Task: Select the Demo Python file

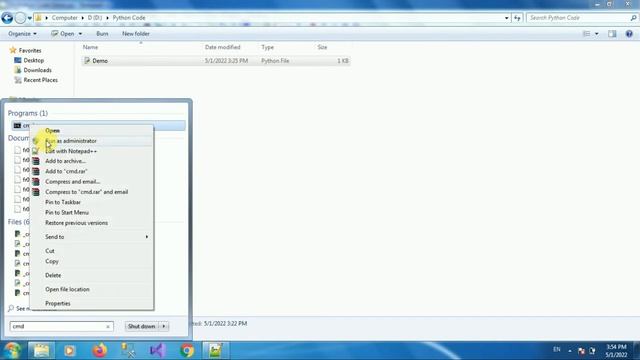Action: point(216,61)
